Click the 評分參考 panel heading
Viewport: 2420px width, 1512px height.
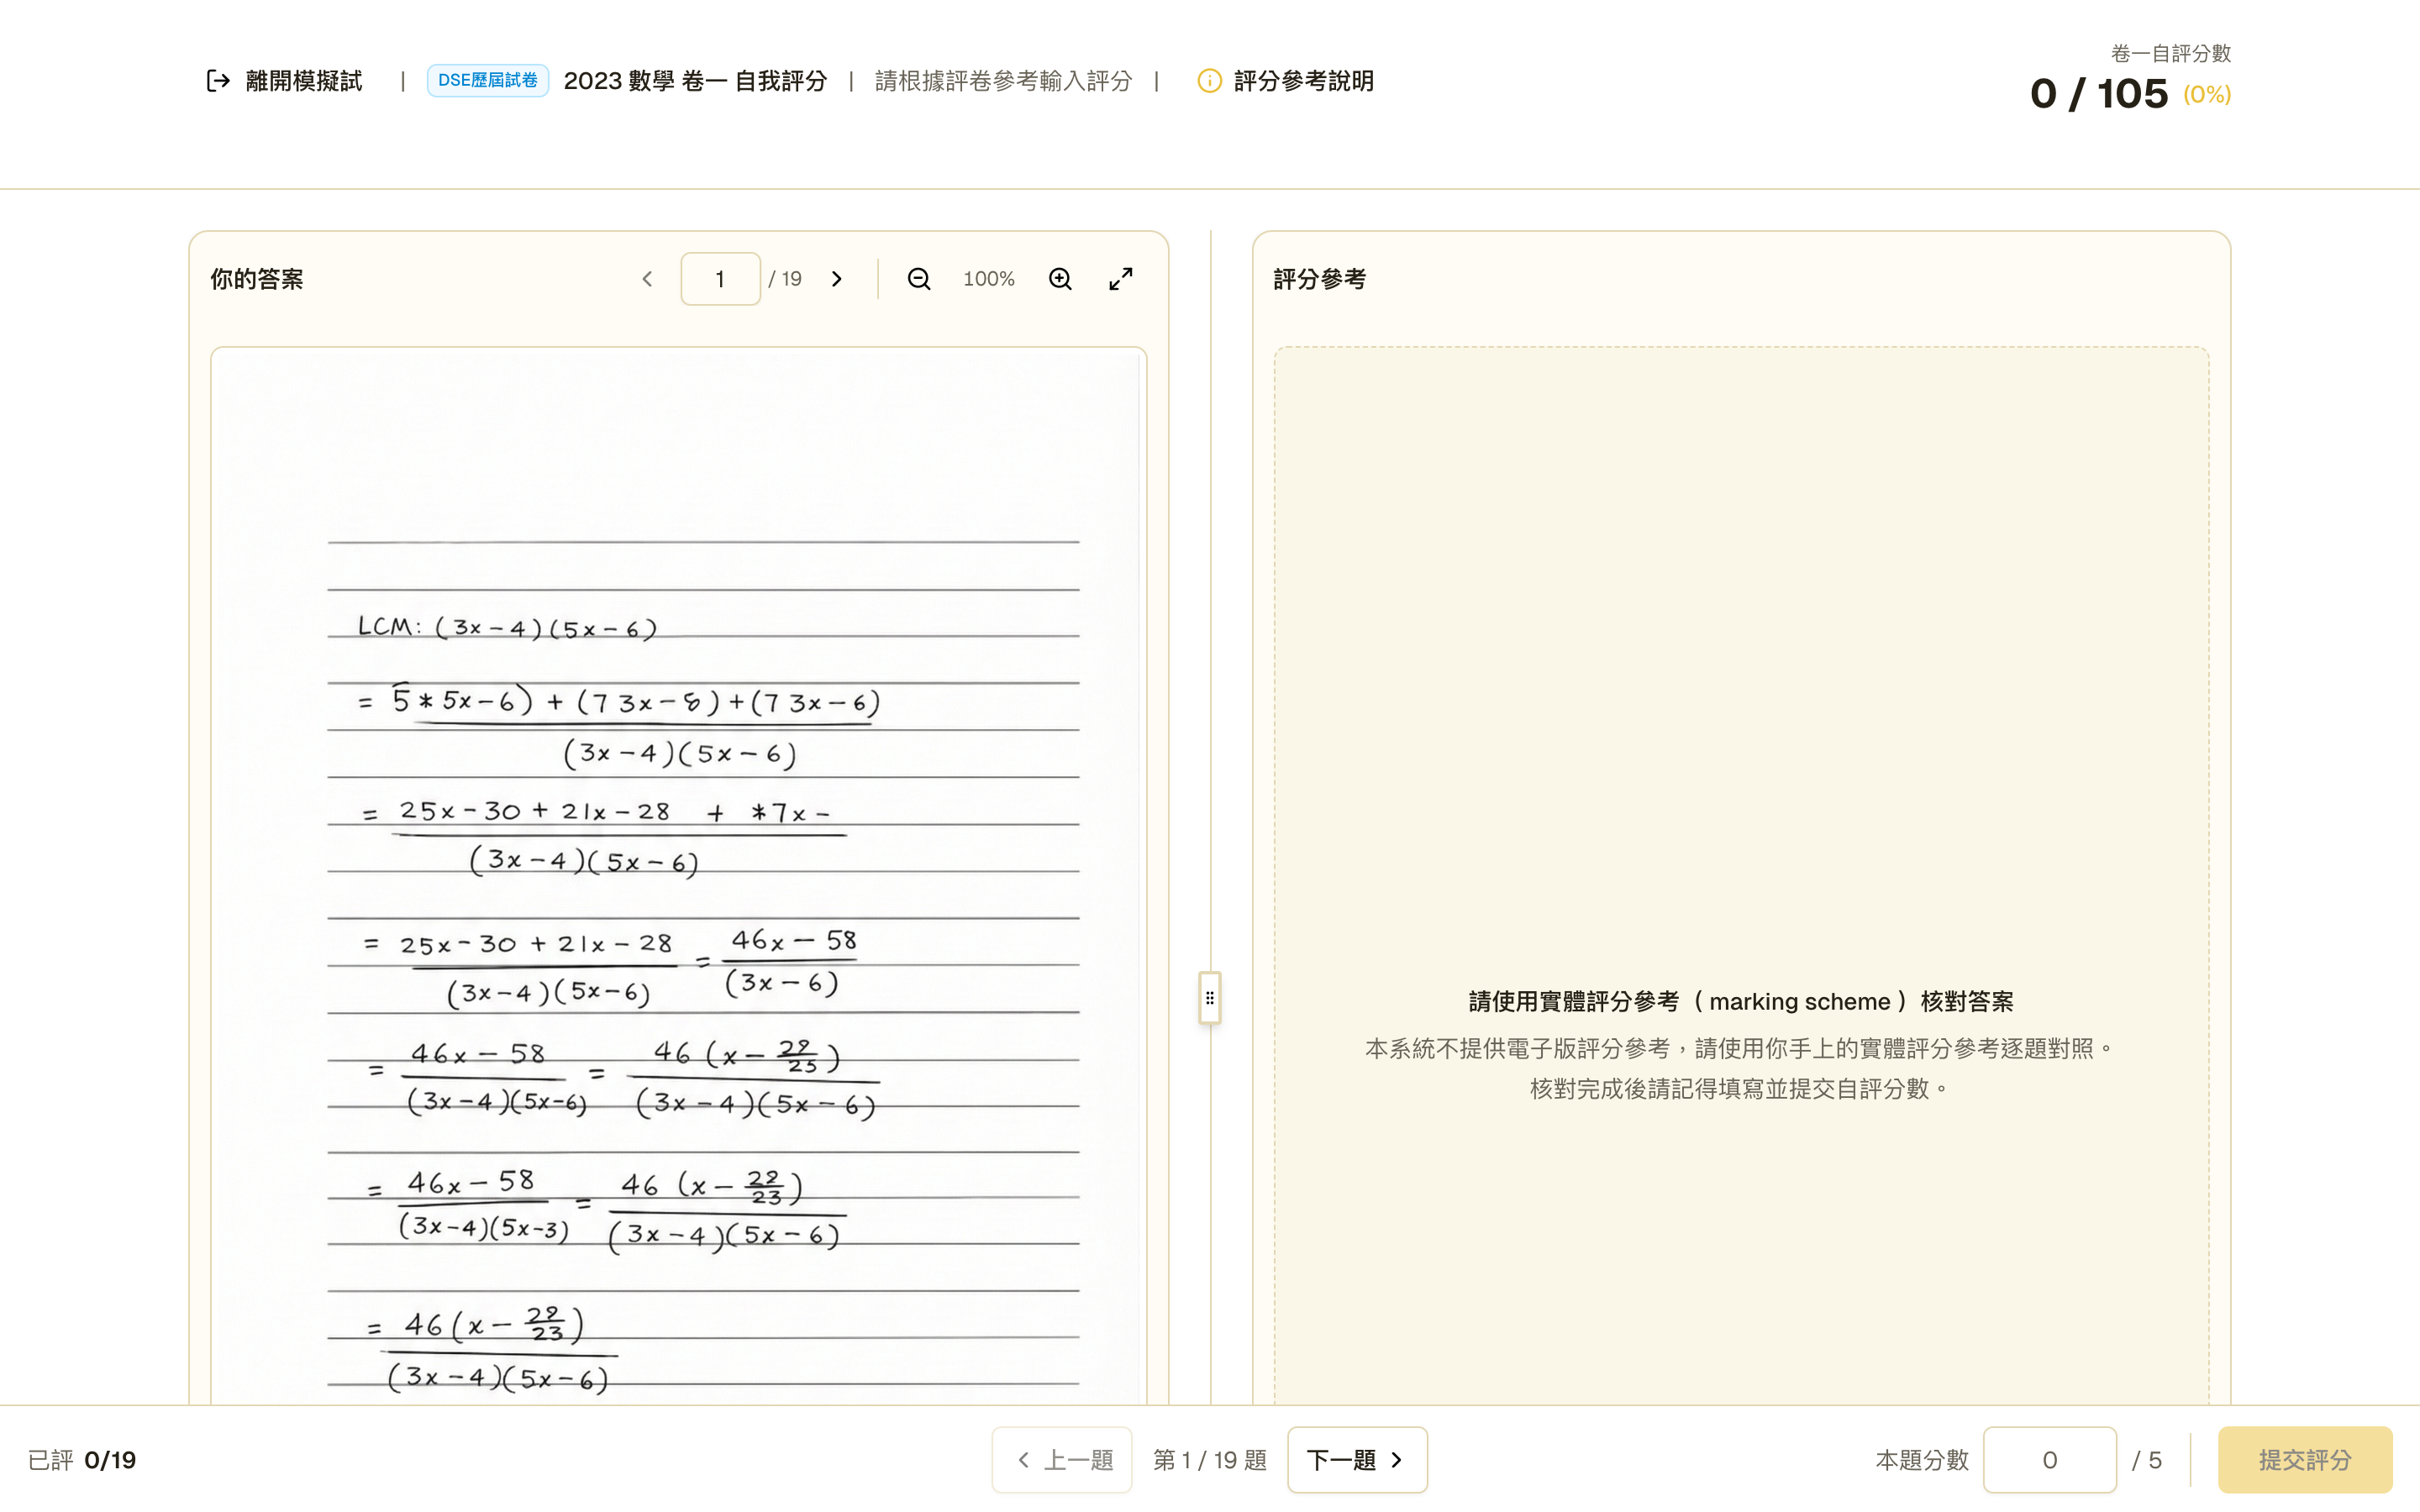1320,279
